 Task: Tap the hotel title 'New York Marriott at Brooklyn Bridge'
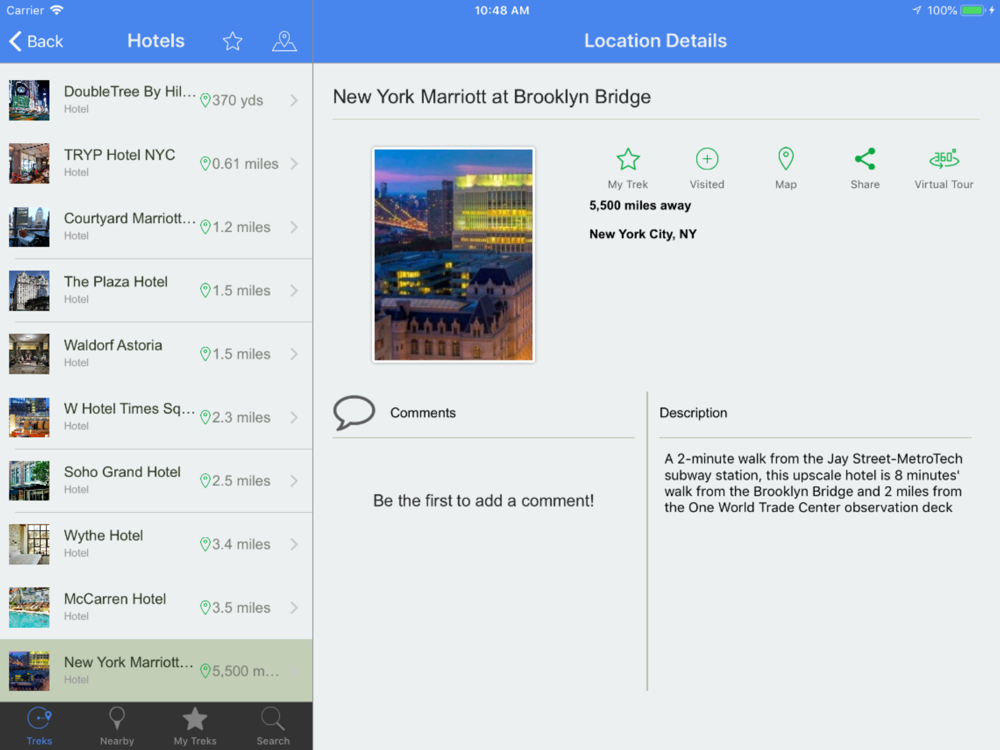(492, 97)
